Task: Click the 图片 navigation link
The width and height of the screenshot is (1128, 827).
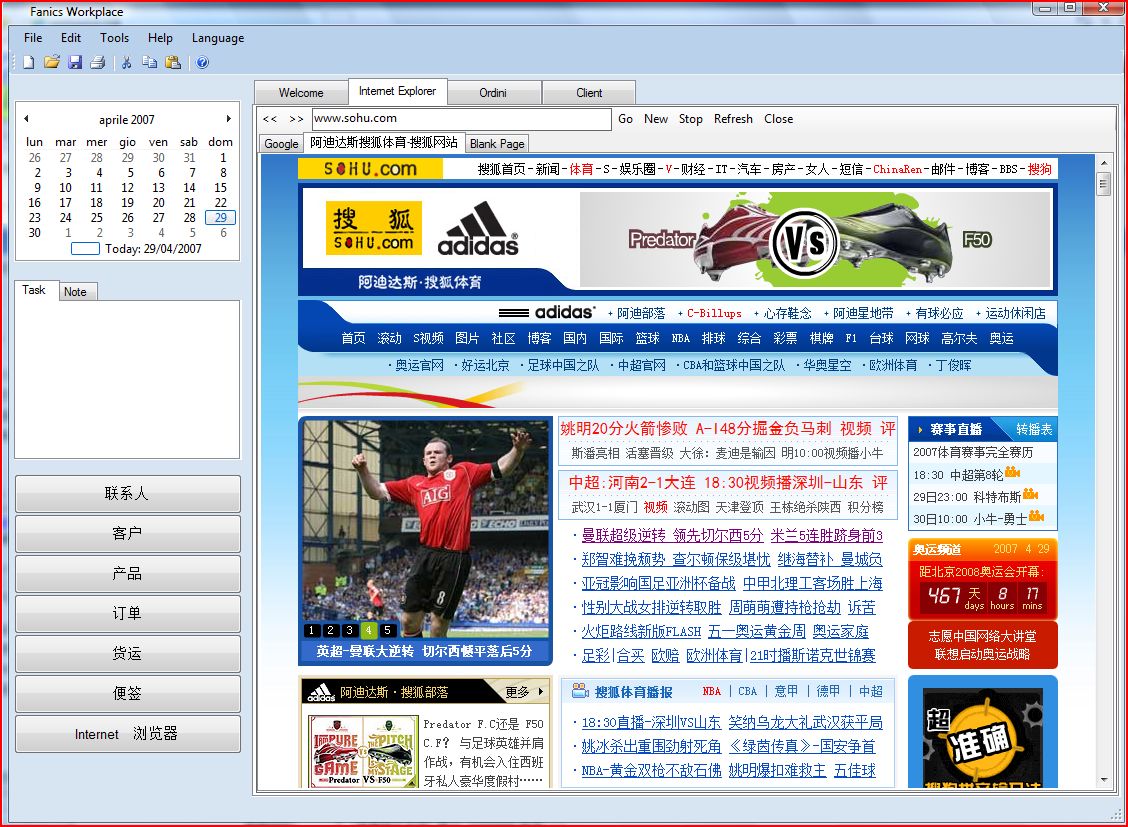Action: pyautogui.click(x=467, y=338)
